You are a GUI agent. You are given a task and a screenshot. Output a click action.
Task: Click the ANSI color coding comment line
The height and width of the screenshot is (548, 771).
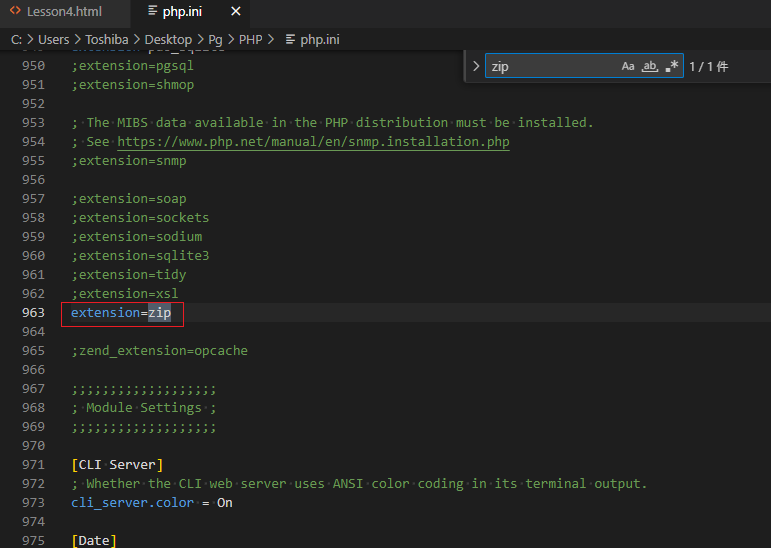[x=359, y=484]
